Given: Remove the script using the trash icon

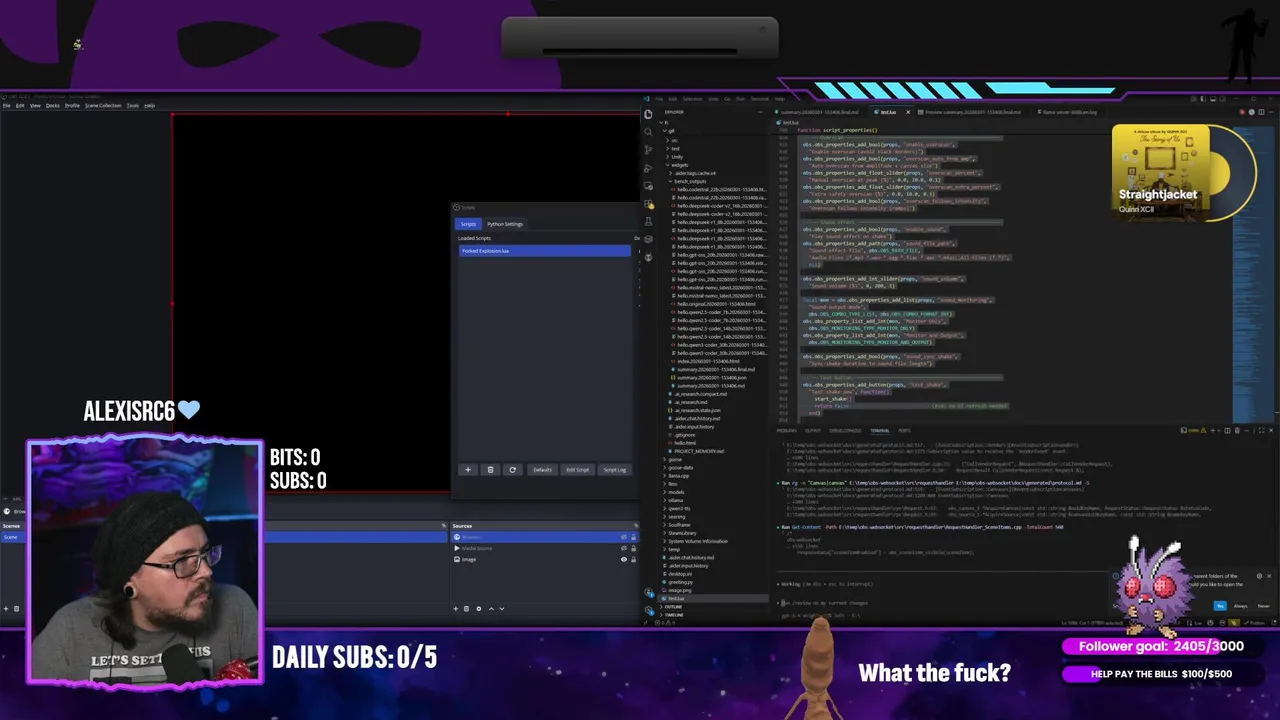Looking at the screenshot, I should coord(490,470).
